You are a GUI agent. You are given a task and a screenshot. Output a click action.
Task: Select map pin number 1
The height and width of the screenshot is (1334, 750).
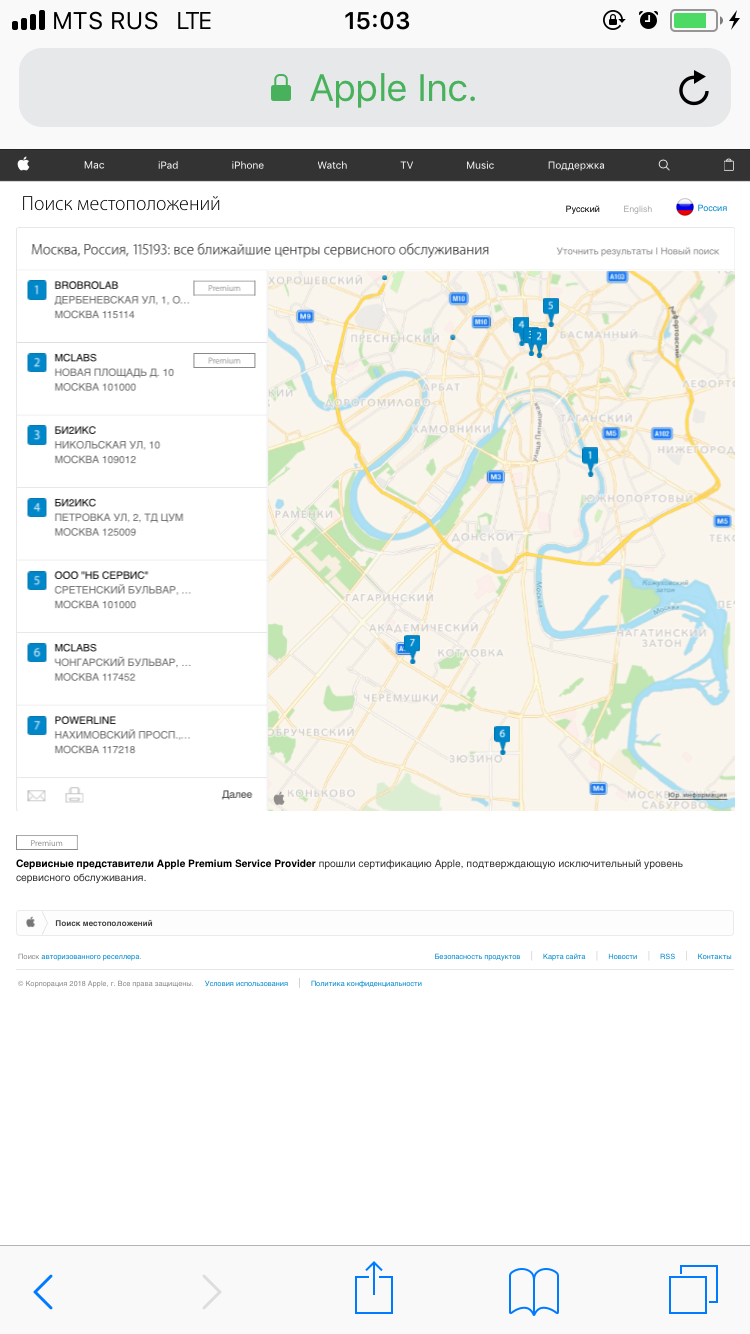[590, 460]
